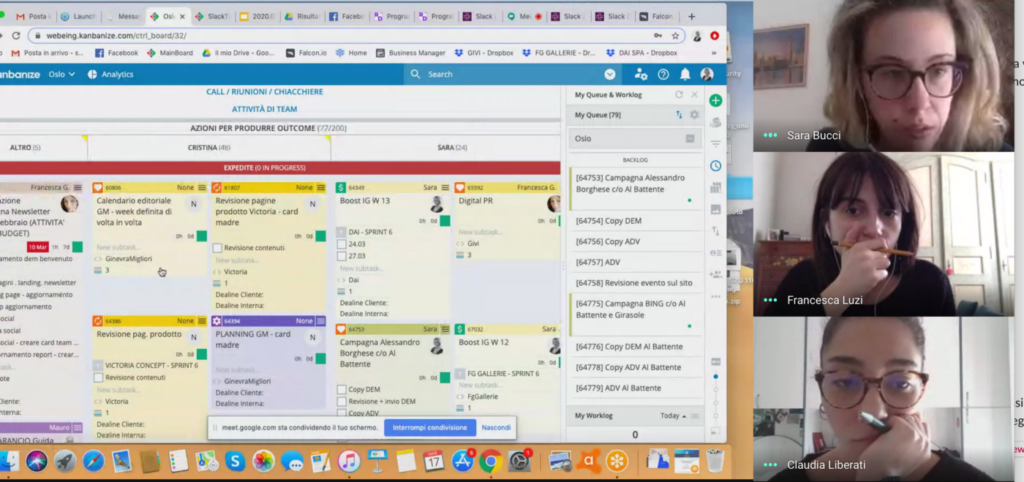
Task: Click the green add new card button
Action: click(715, 100)
